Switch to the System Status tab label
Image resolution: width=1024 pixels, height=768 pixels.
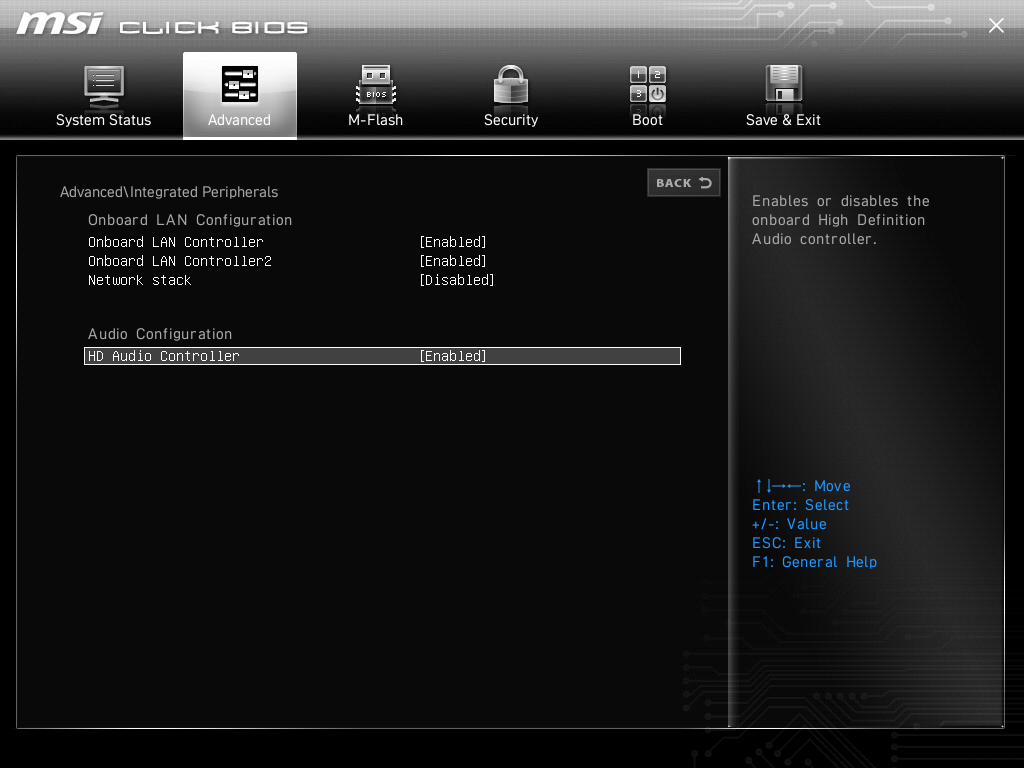click(103, 120)
